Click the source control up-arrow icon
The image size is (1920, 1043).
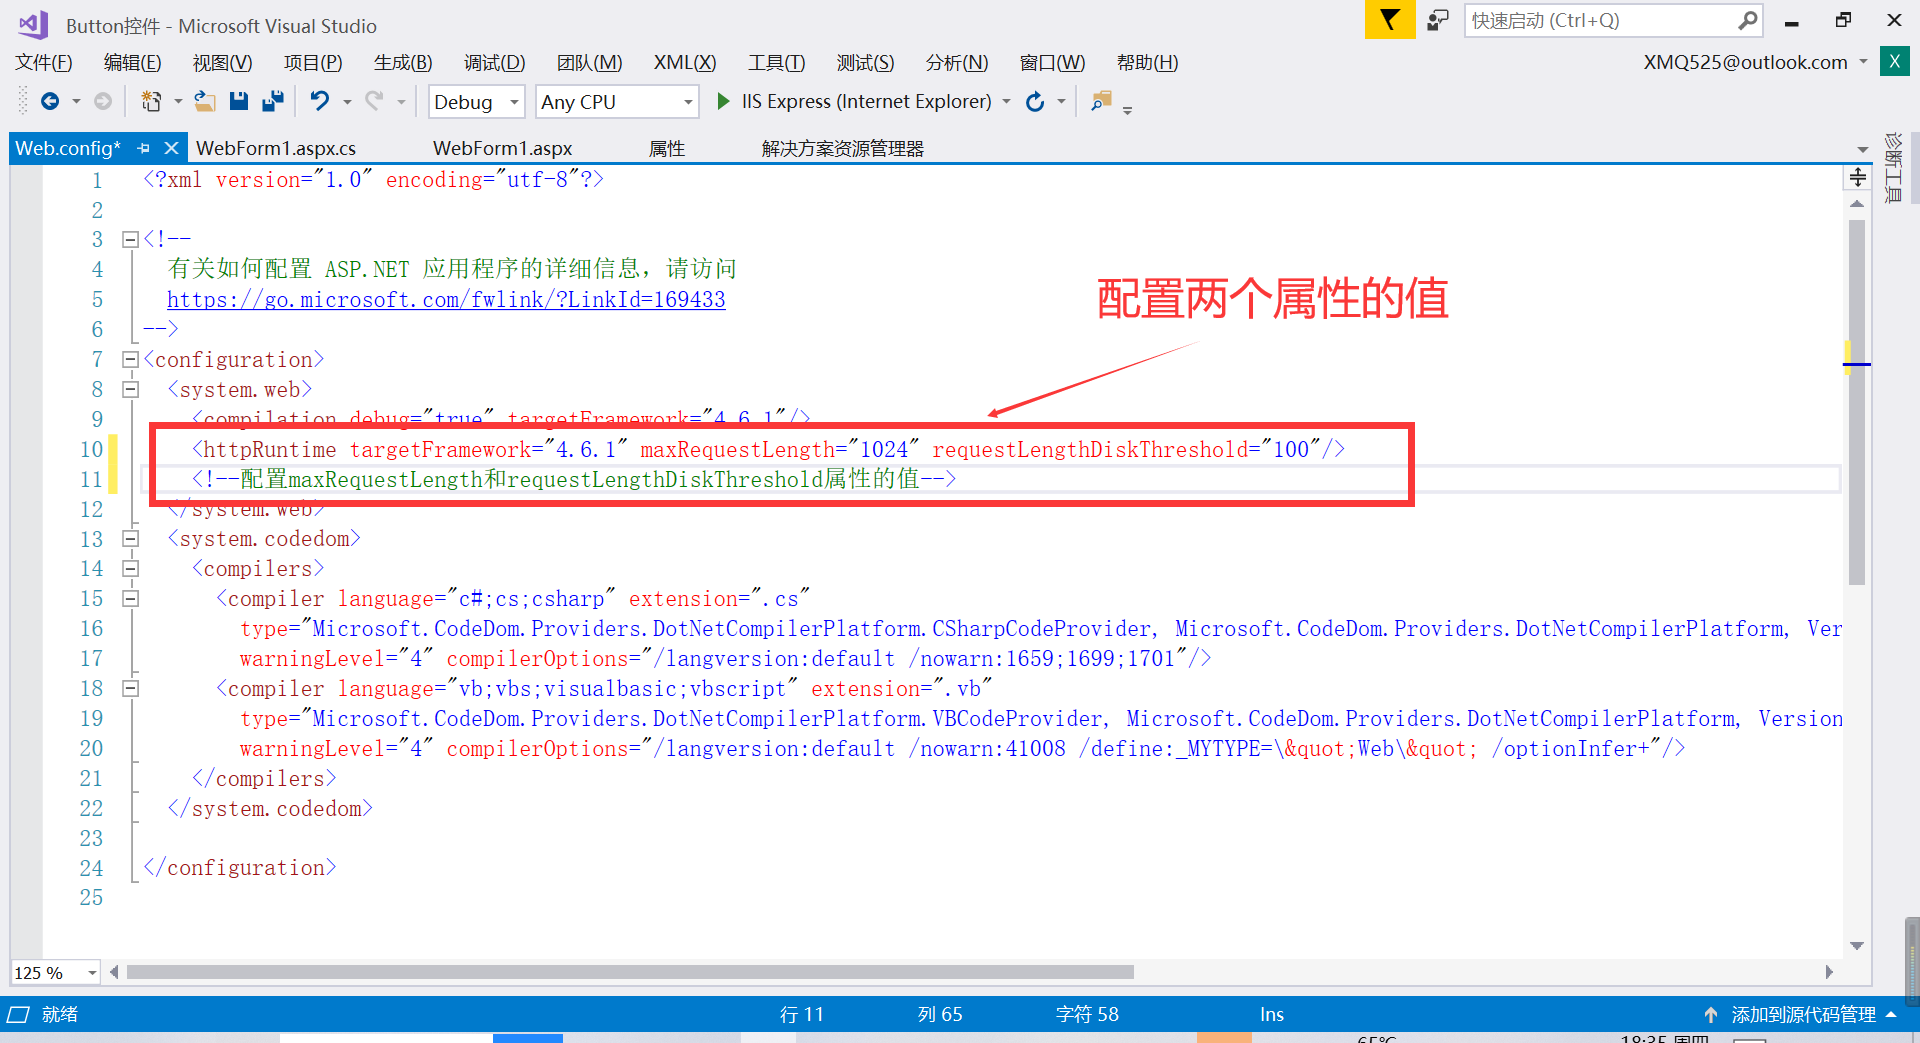1711,1015
